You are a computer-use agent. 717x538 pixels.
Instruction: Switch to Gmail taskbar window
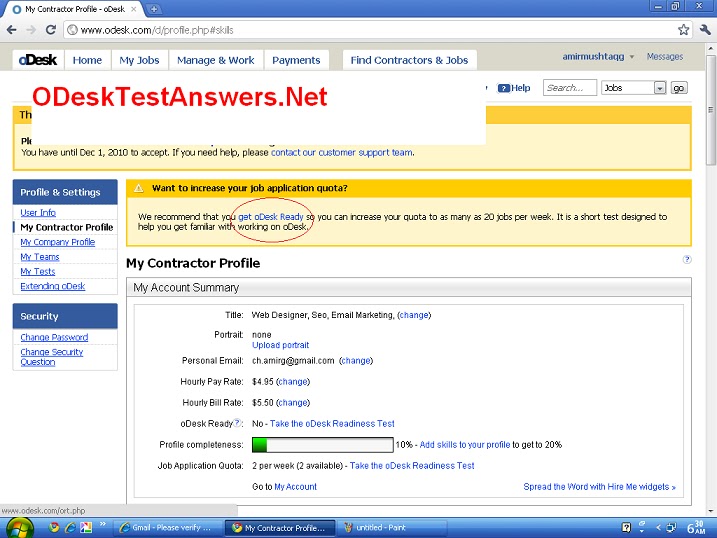167,527
